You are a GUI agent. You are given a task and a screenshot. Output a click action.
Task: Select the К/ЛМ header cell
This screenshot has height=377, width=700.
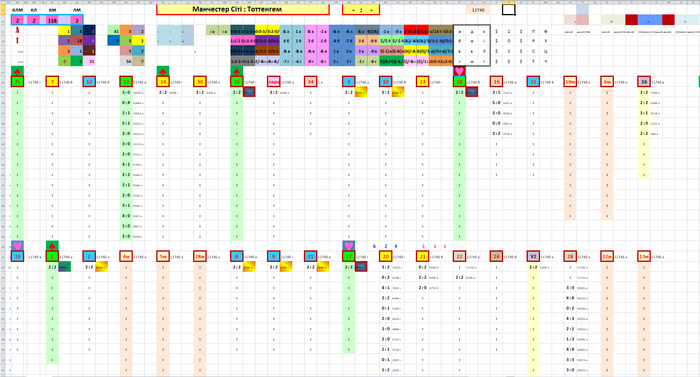click(x=17, y=9)
